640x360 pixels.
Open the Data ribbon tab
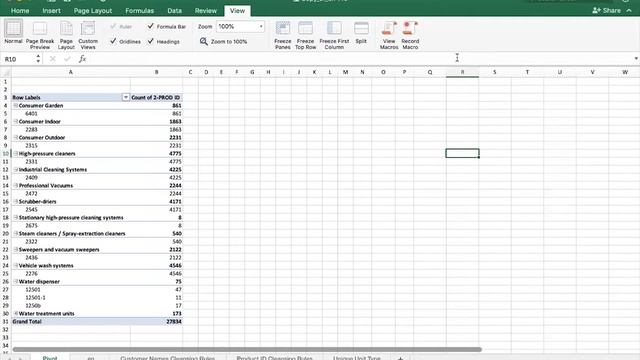pos(174,11)
